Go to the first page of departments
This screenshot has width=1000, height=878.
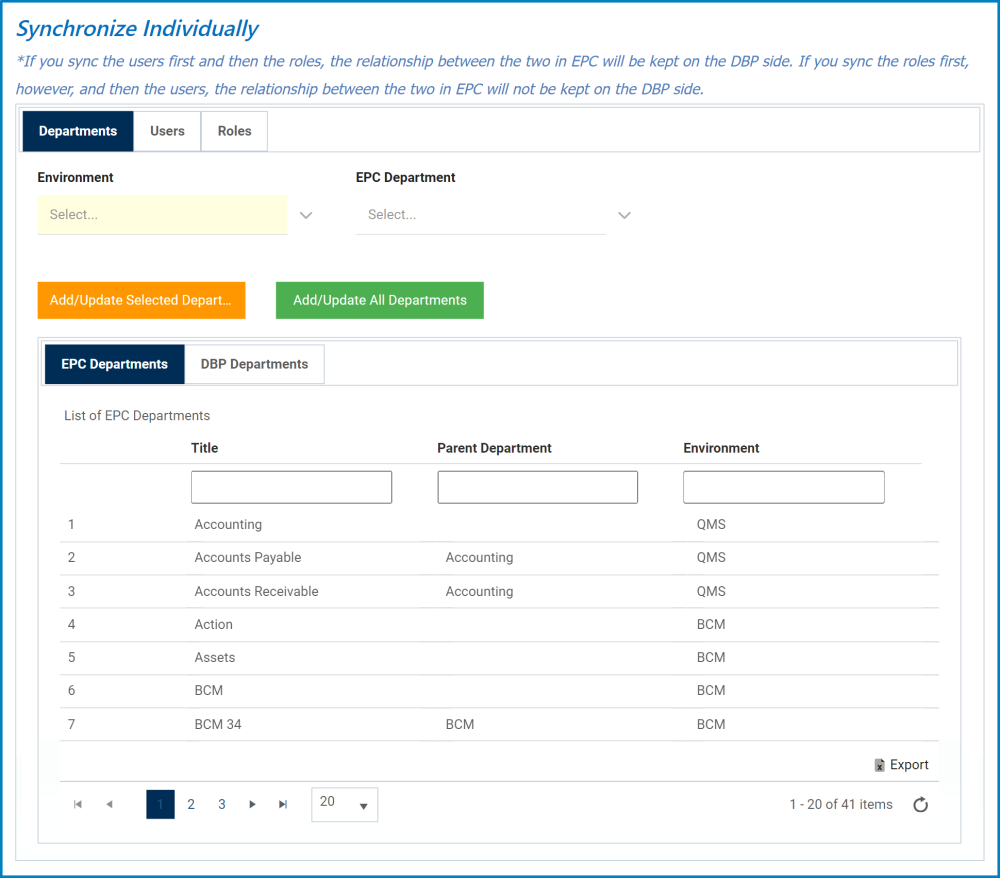[x=77, y=804]
